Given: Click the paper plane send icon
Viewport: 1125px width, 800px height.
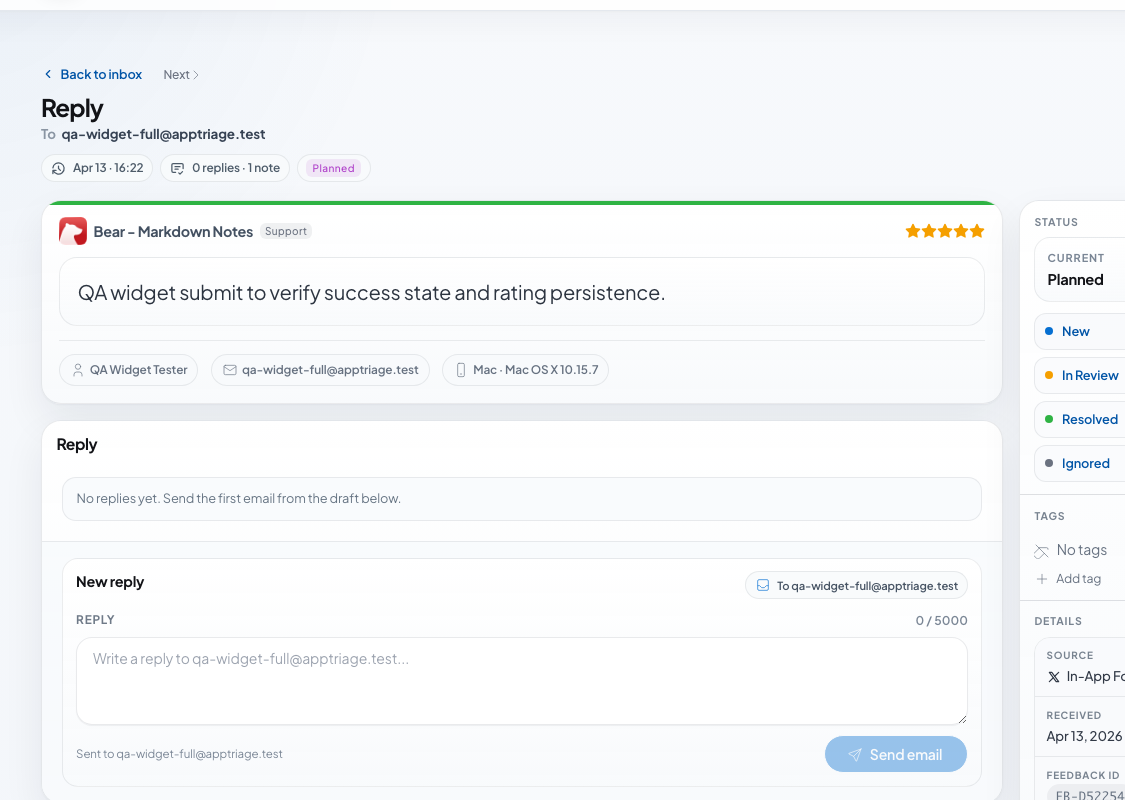Looking at the screenshot, I should [x=855, y=755].
